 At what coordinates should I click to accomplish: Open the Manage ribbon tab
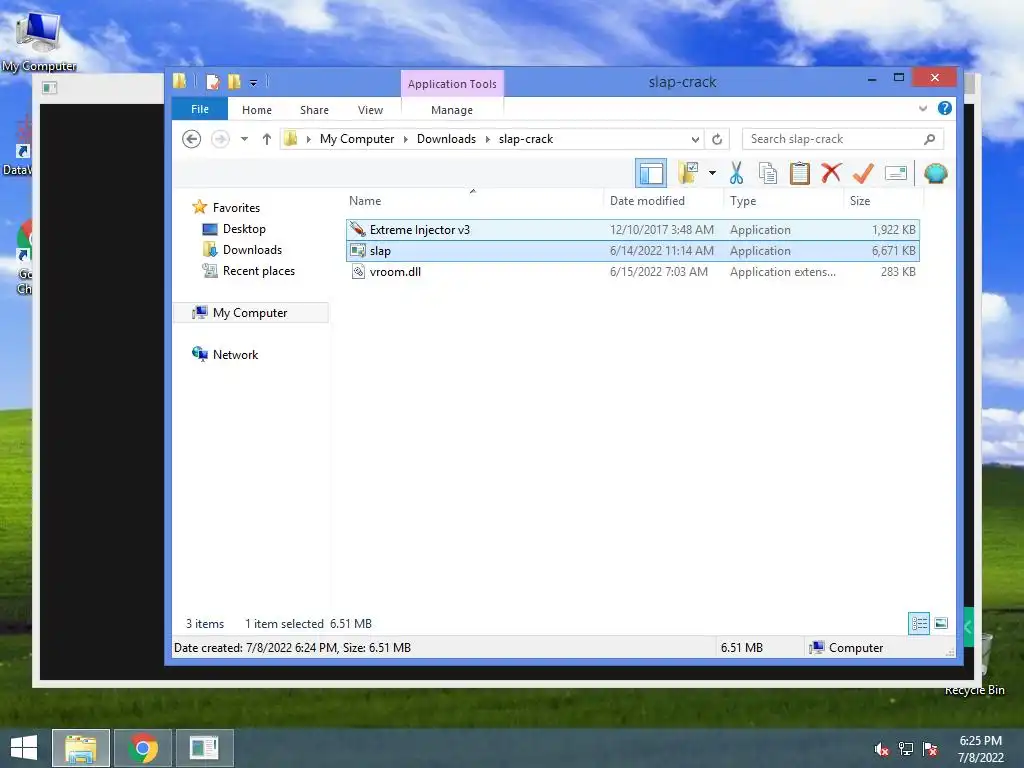(452, 110)
